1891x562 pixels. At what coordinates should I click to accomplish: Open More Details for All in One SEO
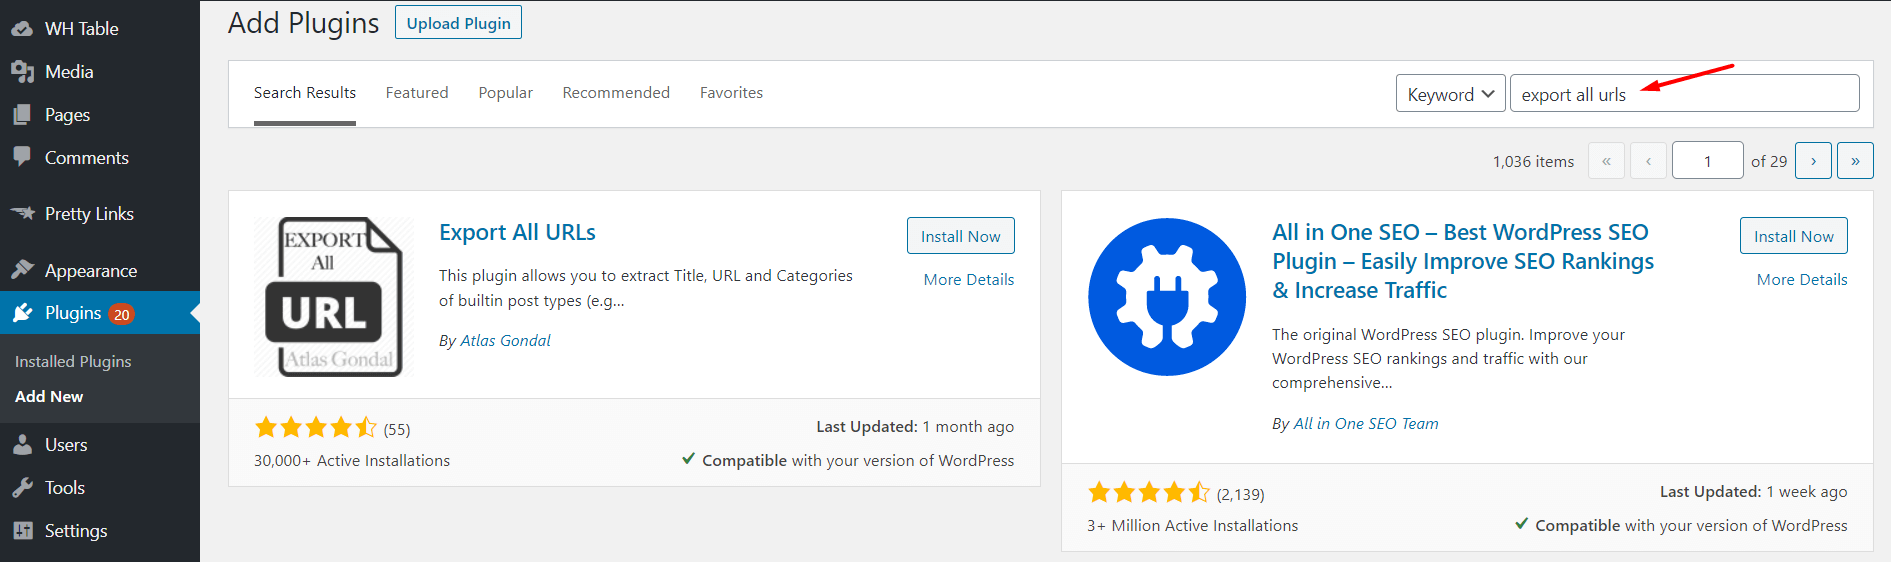(1801, 279)
